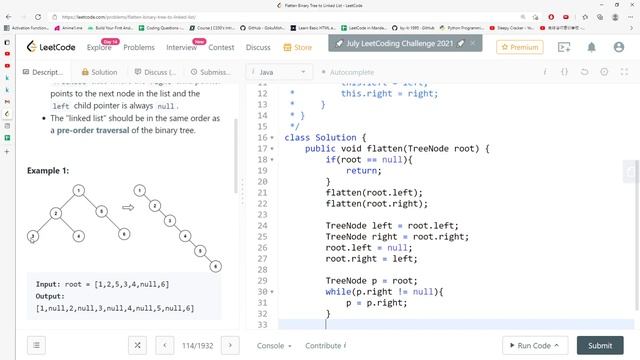Open the browser ellipsis menu
This screenshot has width=640, height=360.
[x=631, y=17]
